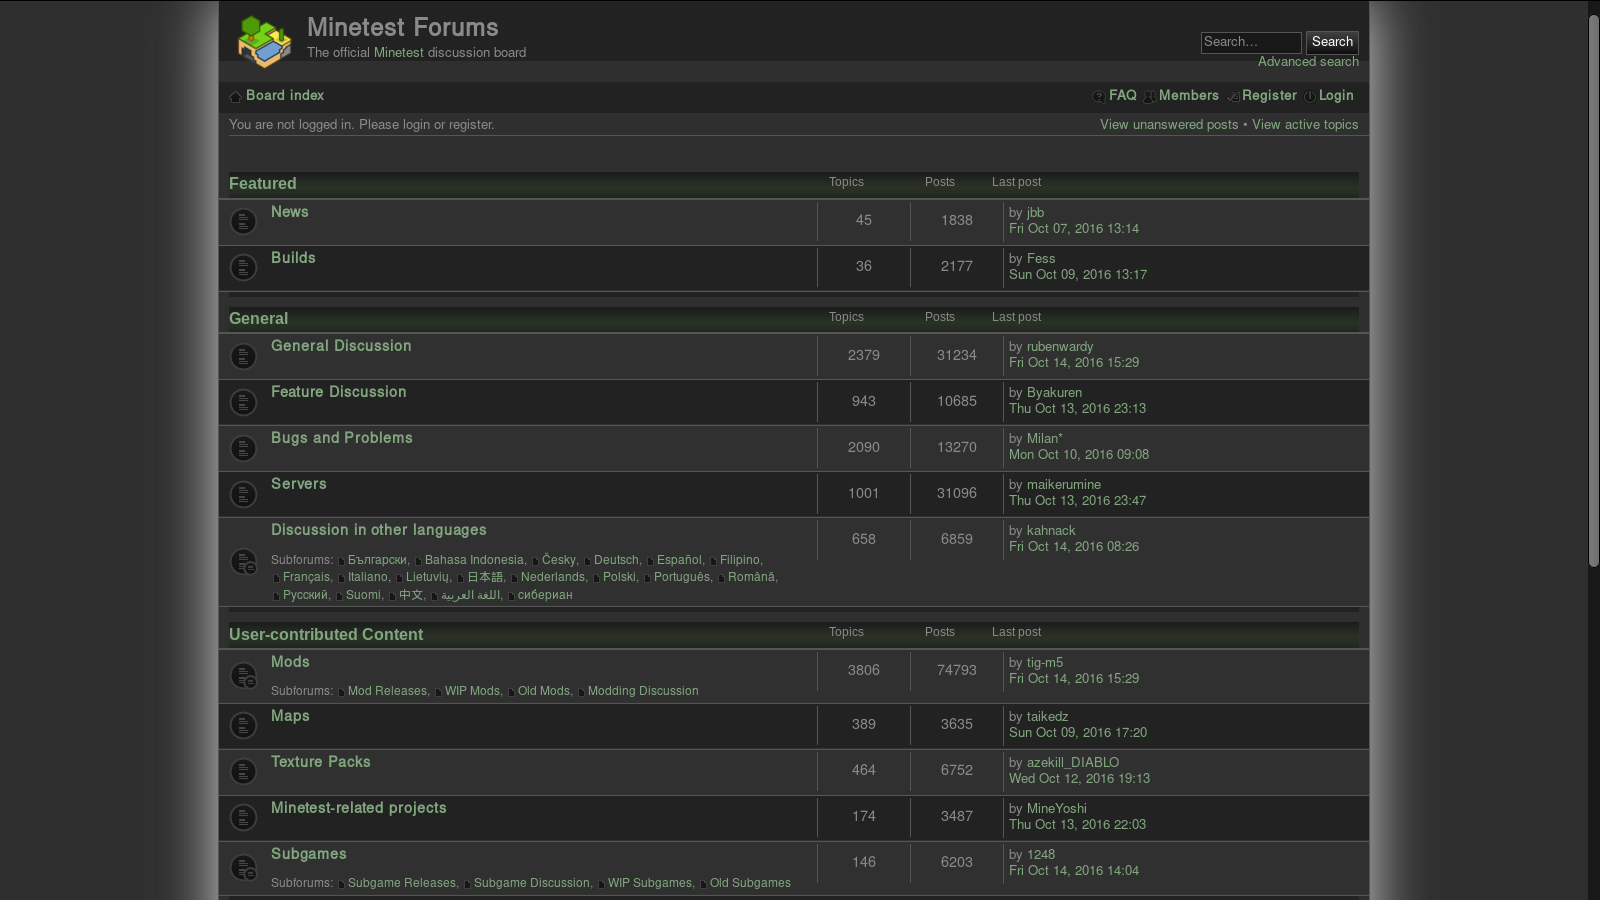The height and width of the screenshot is (900, 1600).
Task: Click the Bugs and Problems forum icon
Action: point(243,448)
